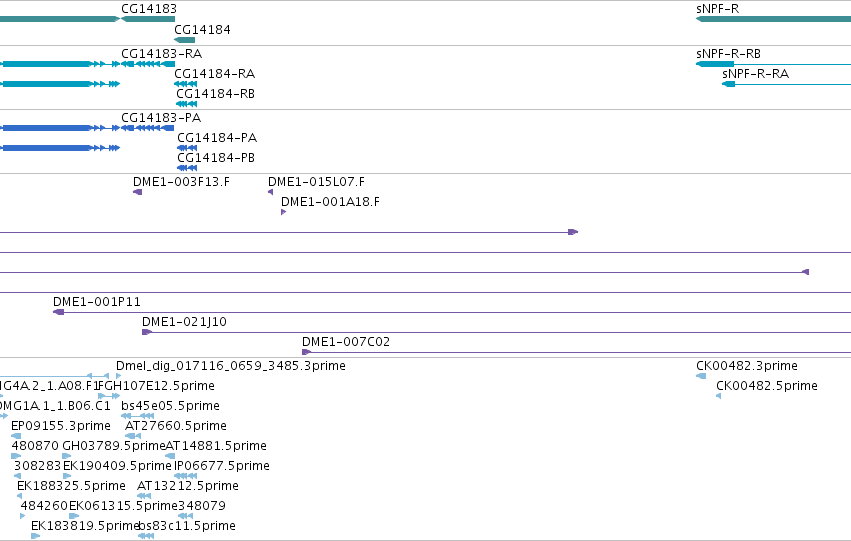Select the DME1-007C02 clone start arrow
The height and width of the screenshot is (541, 851).
(307, 352)
